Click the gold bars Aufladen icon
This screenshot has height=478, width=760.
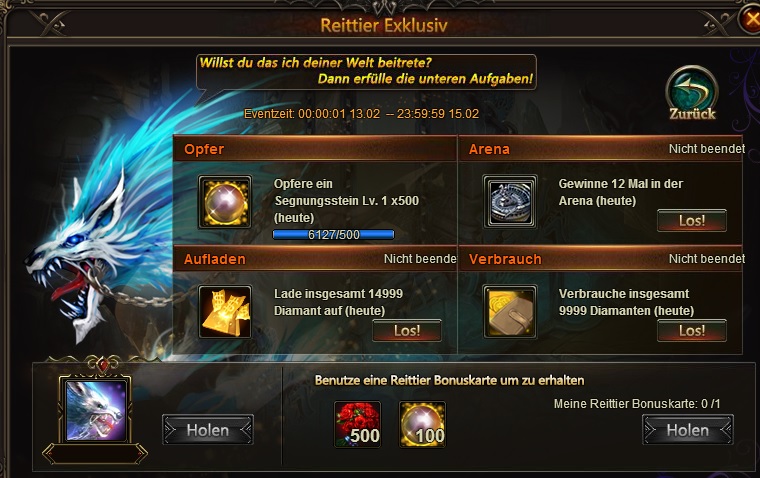point(225,312)
